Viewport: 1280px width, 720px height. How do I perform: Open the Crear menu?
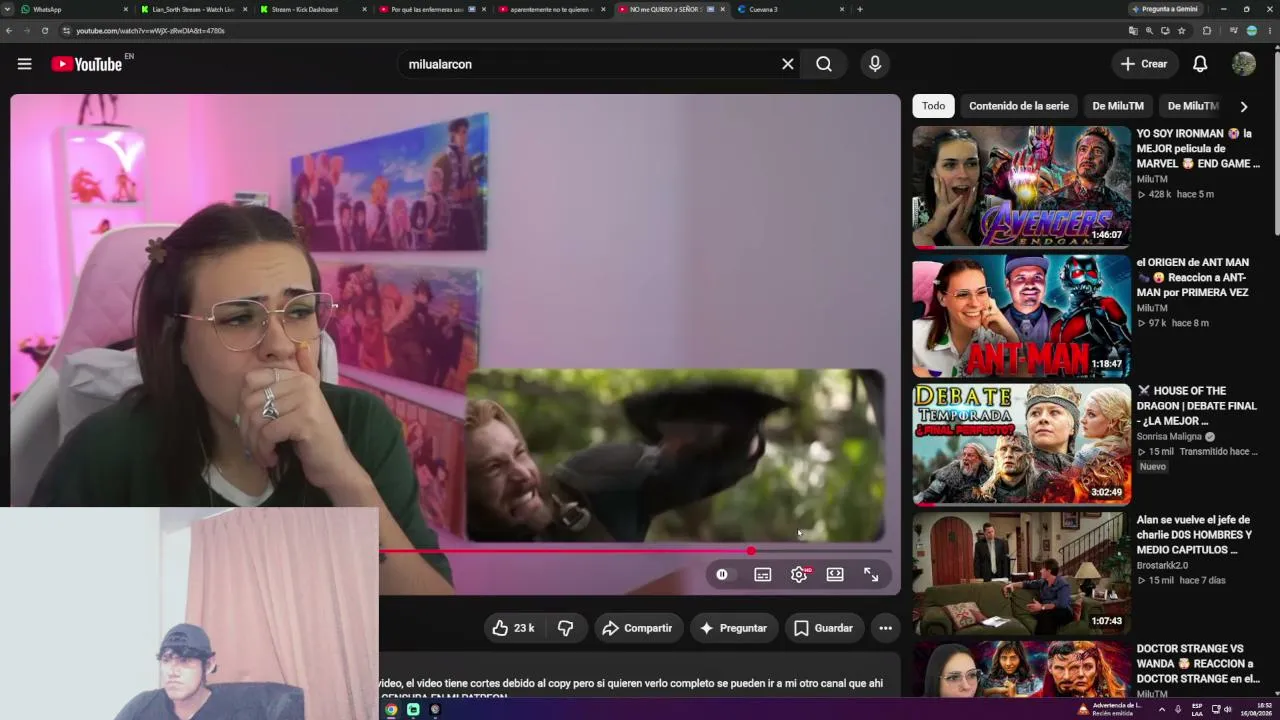tap(1144, 64)
